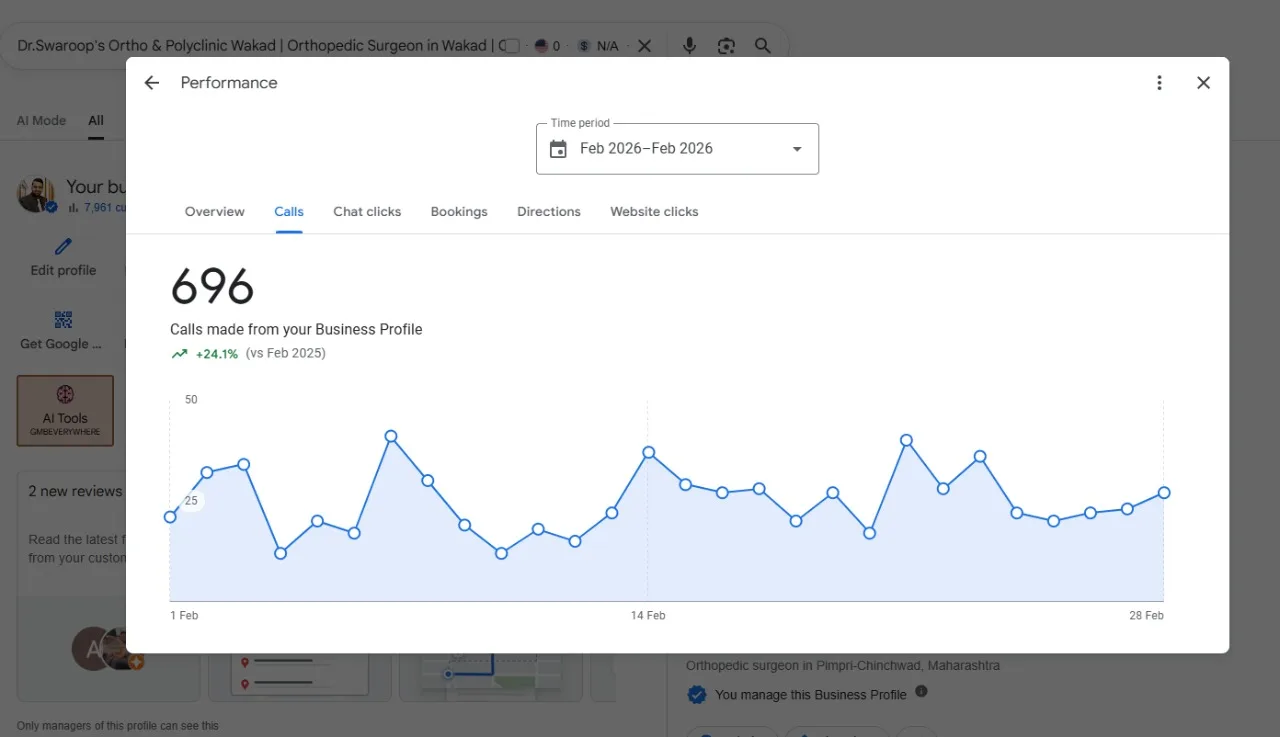Viewport: 1280px width, 737px height.
Task: Go back with the Performance arrow
Action: pyautogui.click(x=152, y=83)
